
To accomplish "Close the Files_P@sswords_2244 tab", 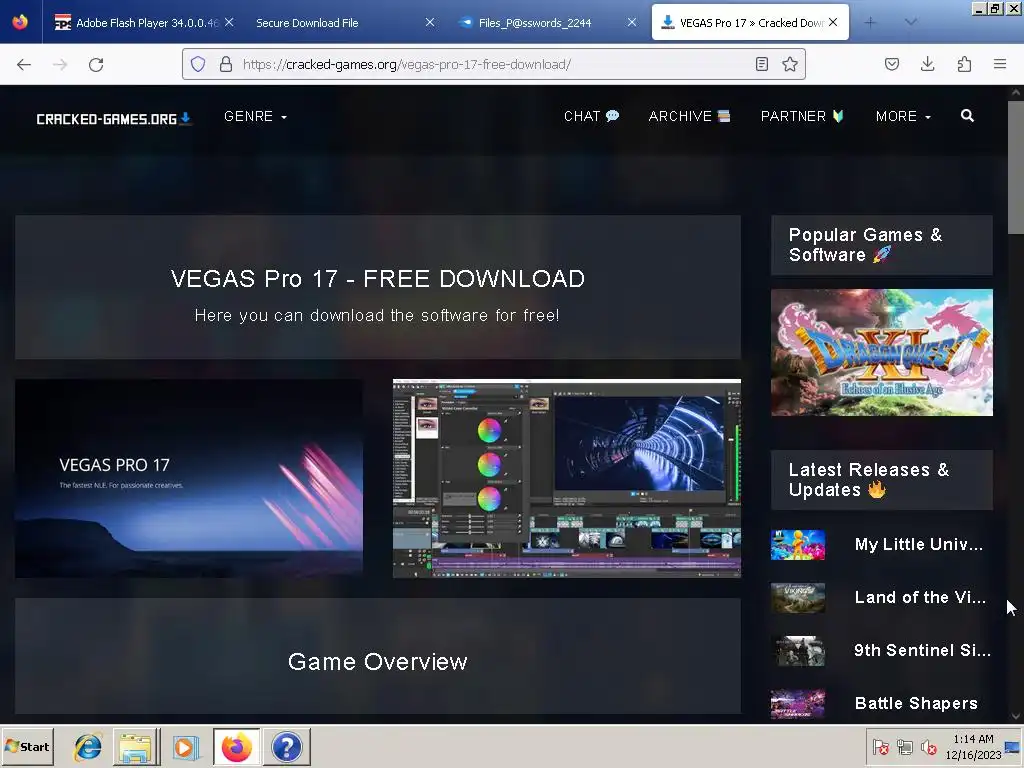I will (x=632, y=22).
